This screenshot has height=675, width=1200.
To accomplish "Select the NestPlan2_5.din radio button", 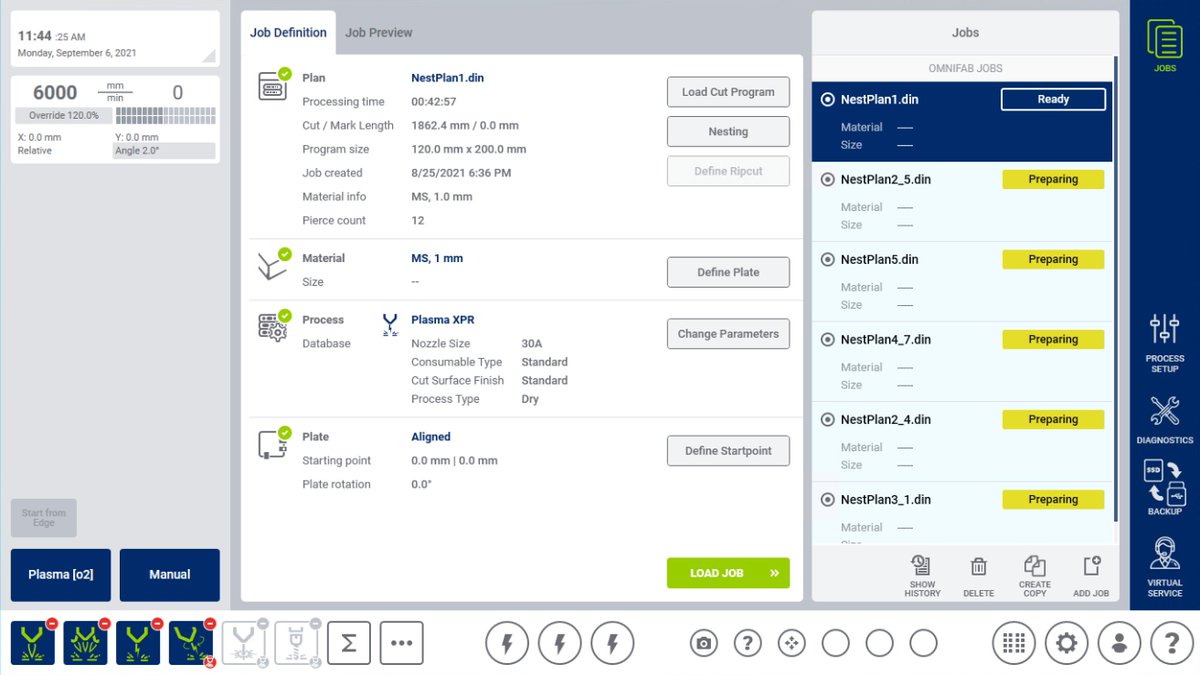I will coord(827,180).
